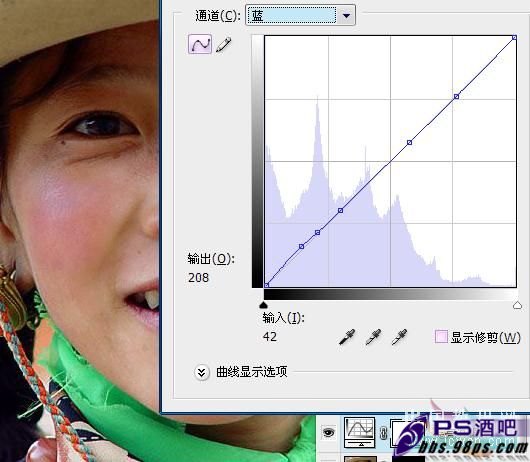This screenshot has width=530, height=462.
Task: Pick the black point eyedropper
Action: point(347,337)
